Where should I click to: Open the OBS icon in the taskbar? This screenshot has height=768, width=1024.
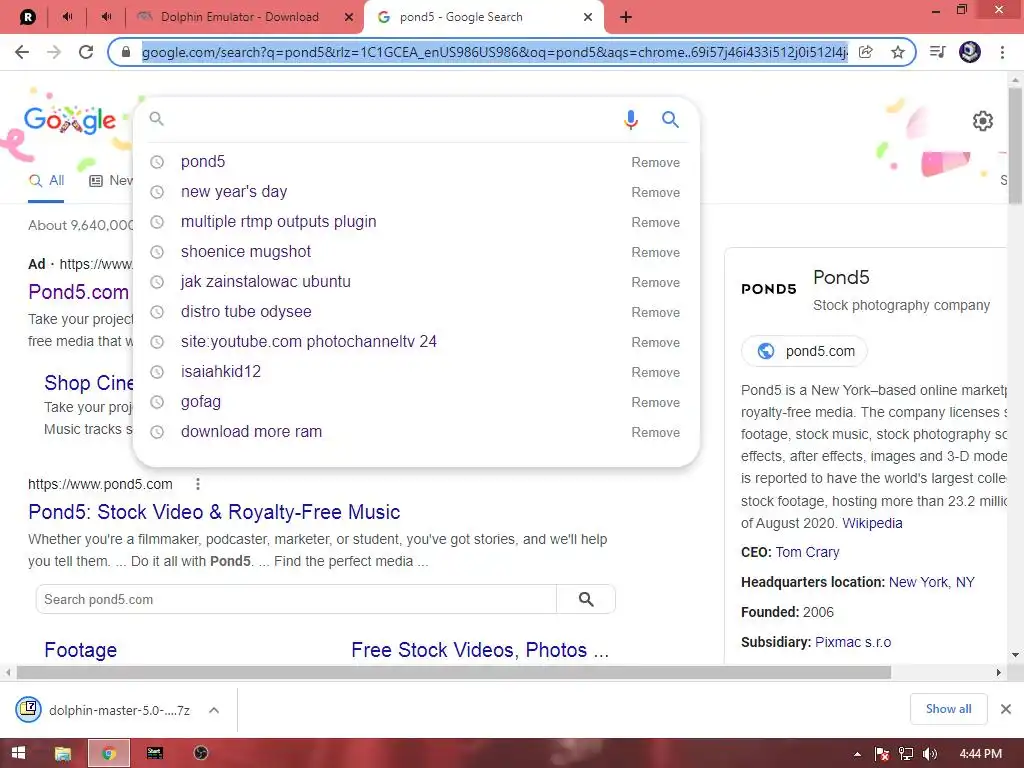point(201,754)
